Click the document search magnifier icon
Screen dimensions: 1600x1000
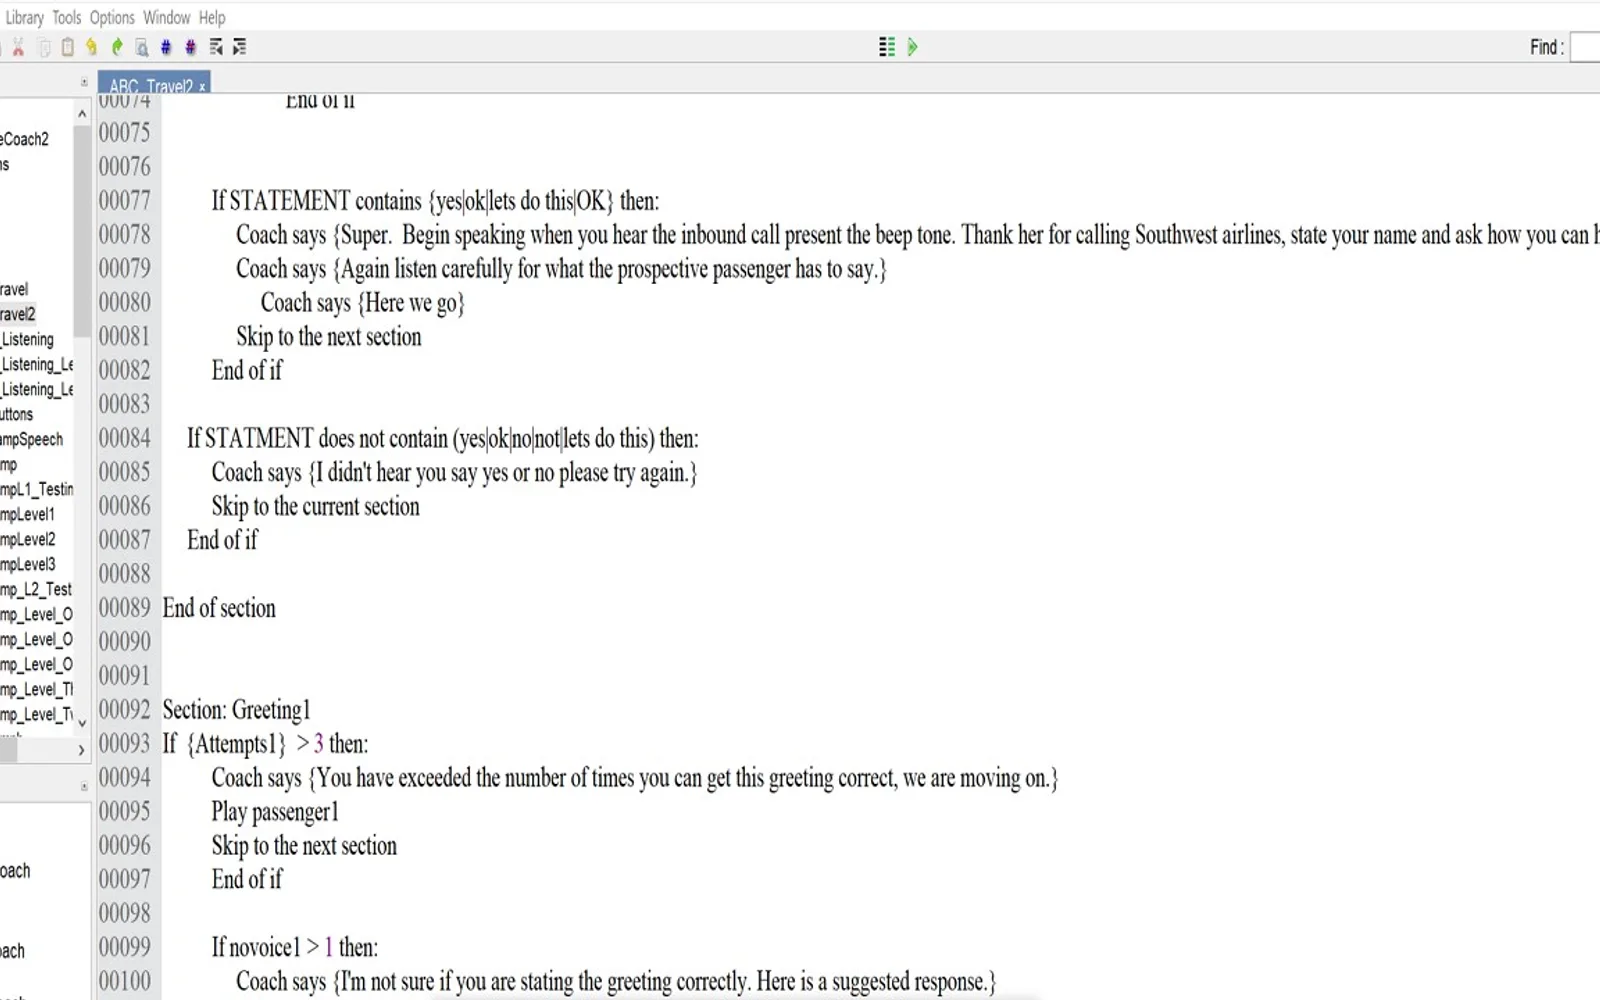coord(142,47)
